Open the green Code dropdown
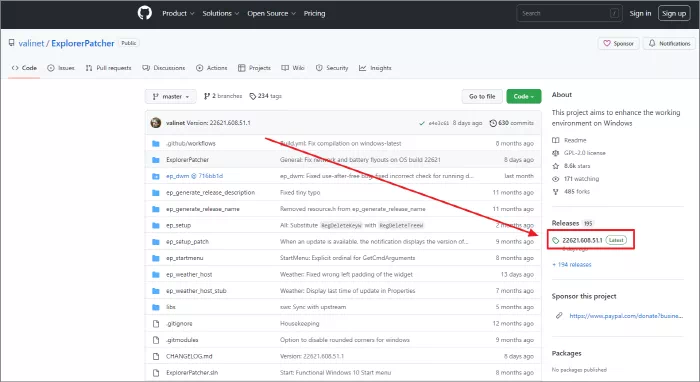This screenshot has height=382, width=700. click(x=524, y=96)
